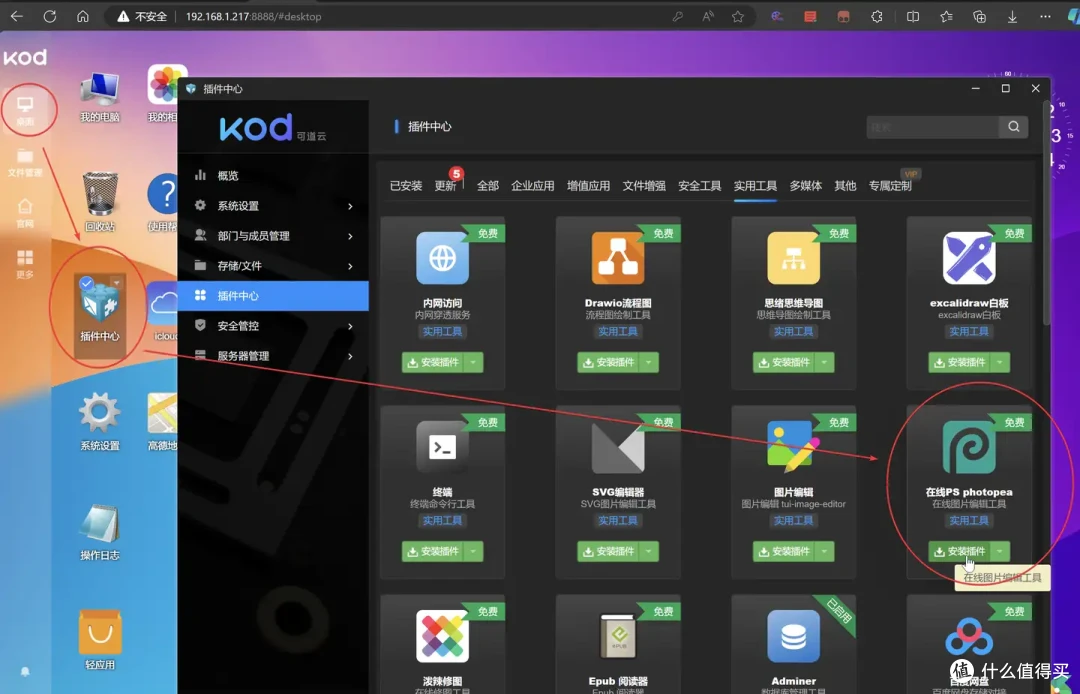The image size is (1080, 694).
Task: Click 安装插件 for 图片编辑
Action: (x=785, y=551)
